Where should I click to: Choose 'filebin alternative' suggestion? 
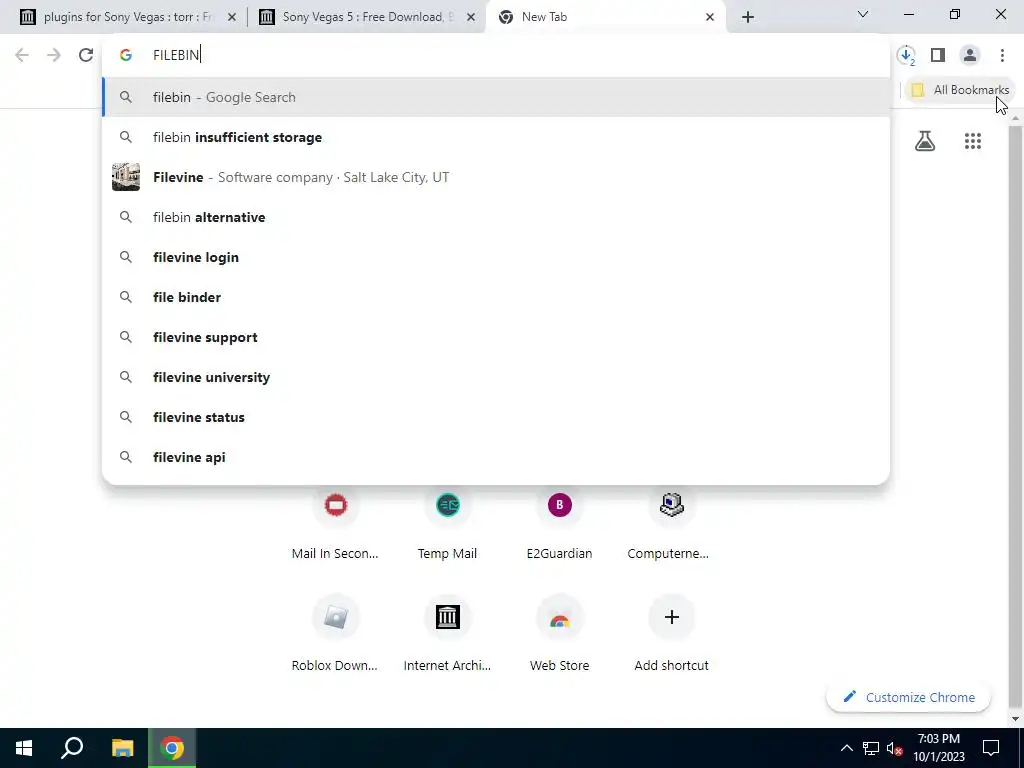(496, 217)
